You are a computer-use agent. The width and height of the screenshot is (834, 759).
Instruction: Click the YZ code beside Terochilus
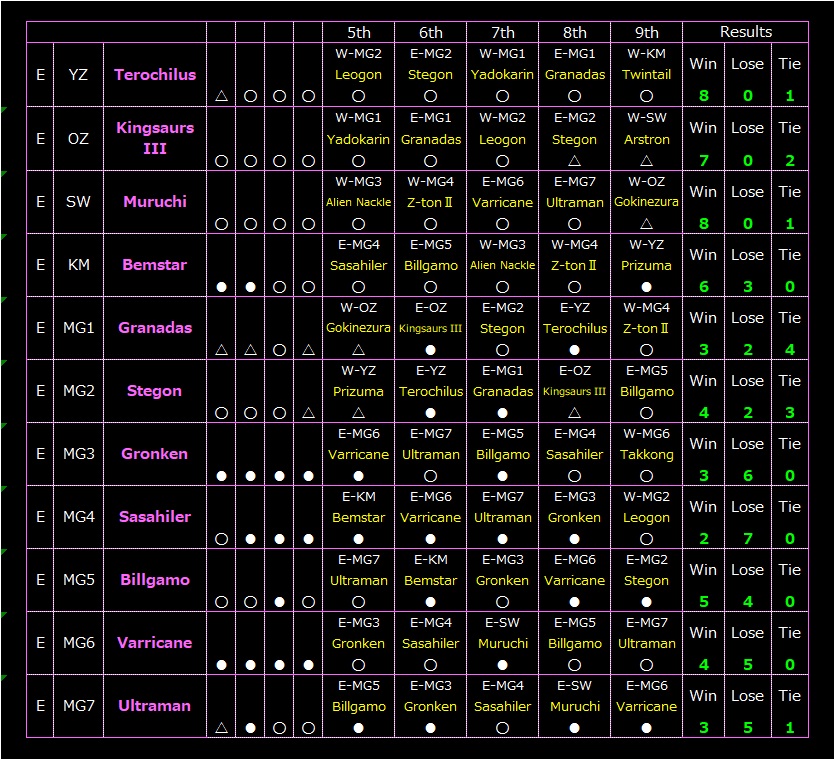pyautogui.click(x=78, y=74)
